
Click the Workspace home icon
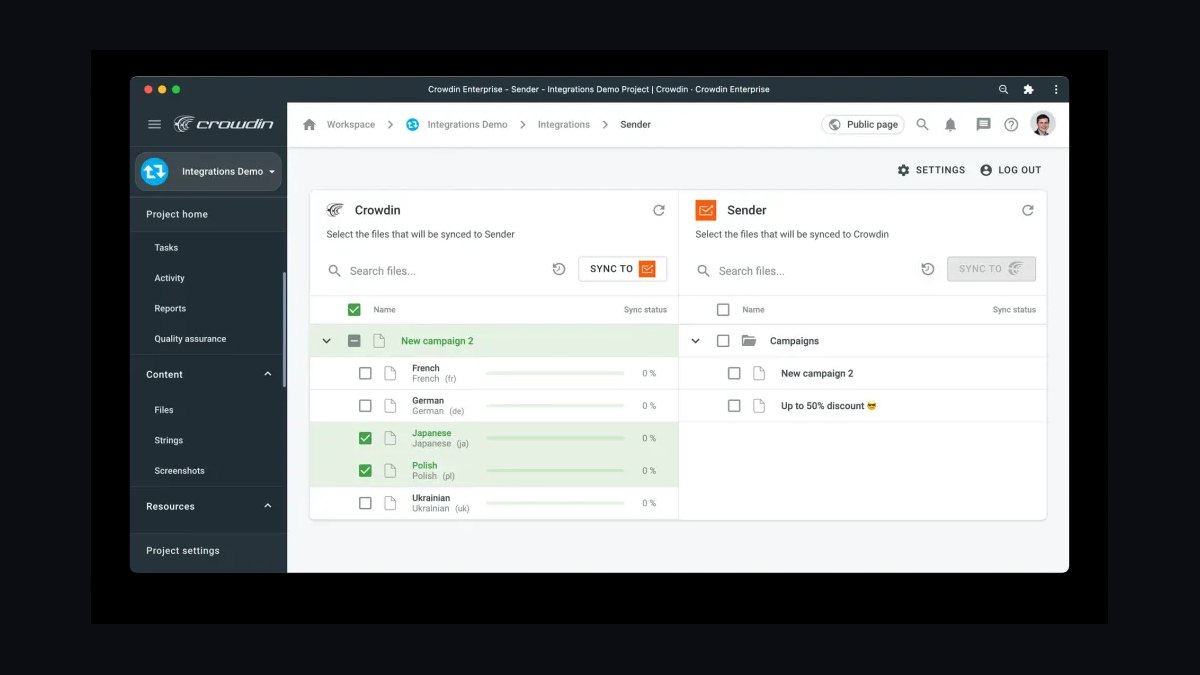pos(309,125)
